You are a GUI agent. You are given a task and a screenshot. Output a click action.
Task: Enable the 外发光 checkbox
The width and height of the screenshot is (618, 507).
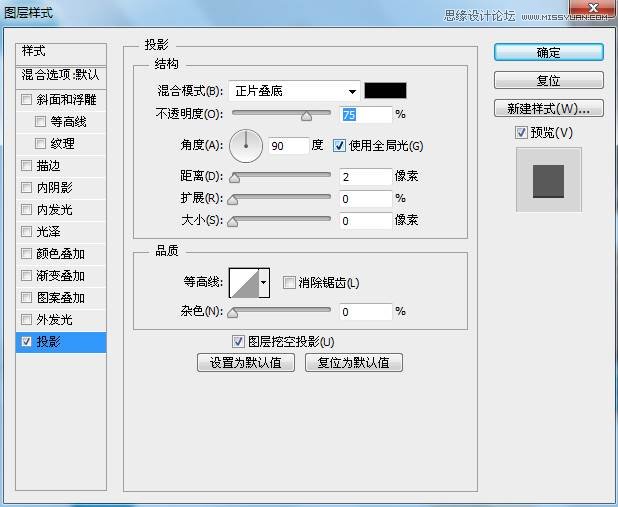point(26,319)
